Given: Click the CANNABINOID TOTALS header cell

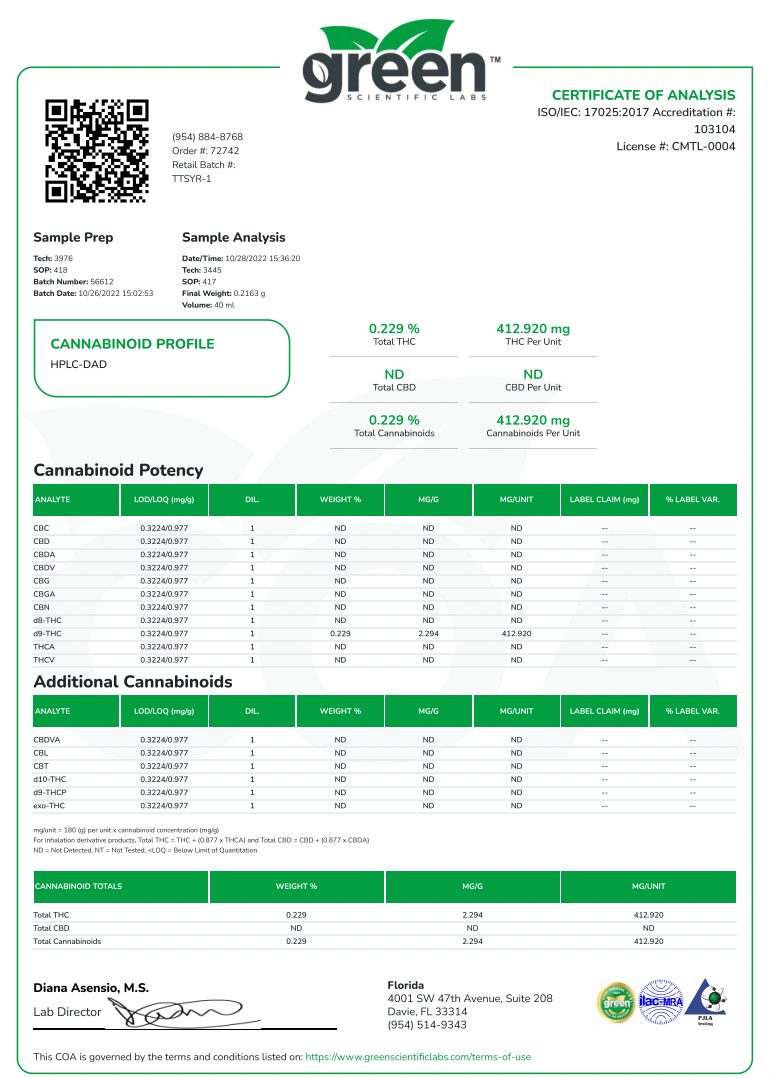Looking at the screenshot, I should click(78, 886).
